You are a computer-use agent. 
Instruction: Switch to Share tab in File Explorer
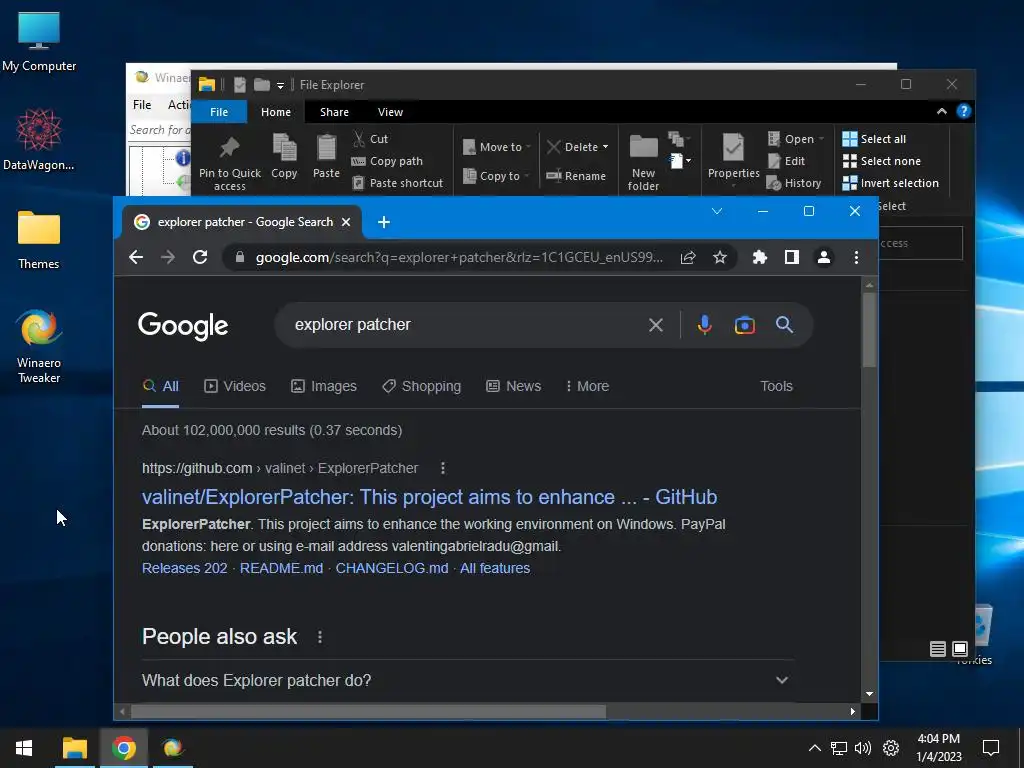tap(334, 112)
